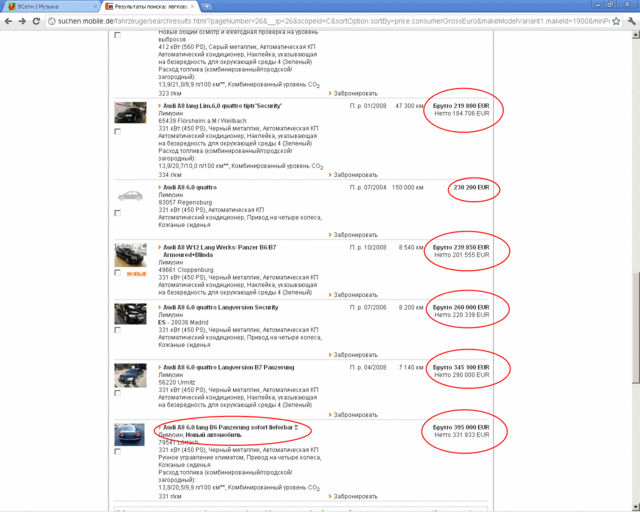The image size is (640, 512).
Task: Bookmark this page with the star icon
Action: coord(616,21)
